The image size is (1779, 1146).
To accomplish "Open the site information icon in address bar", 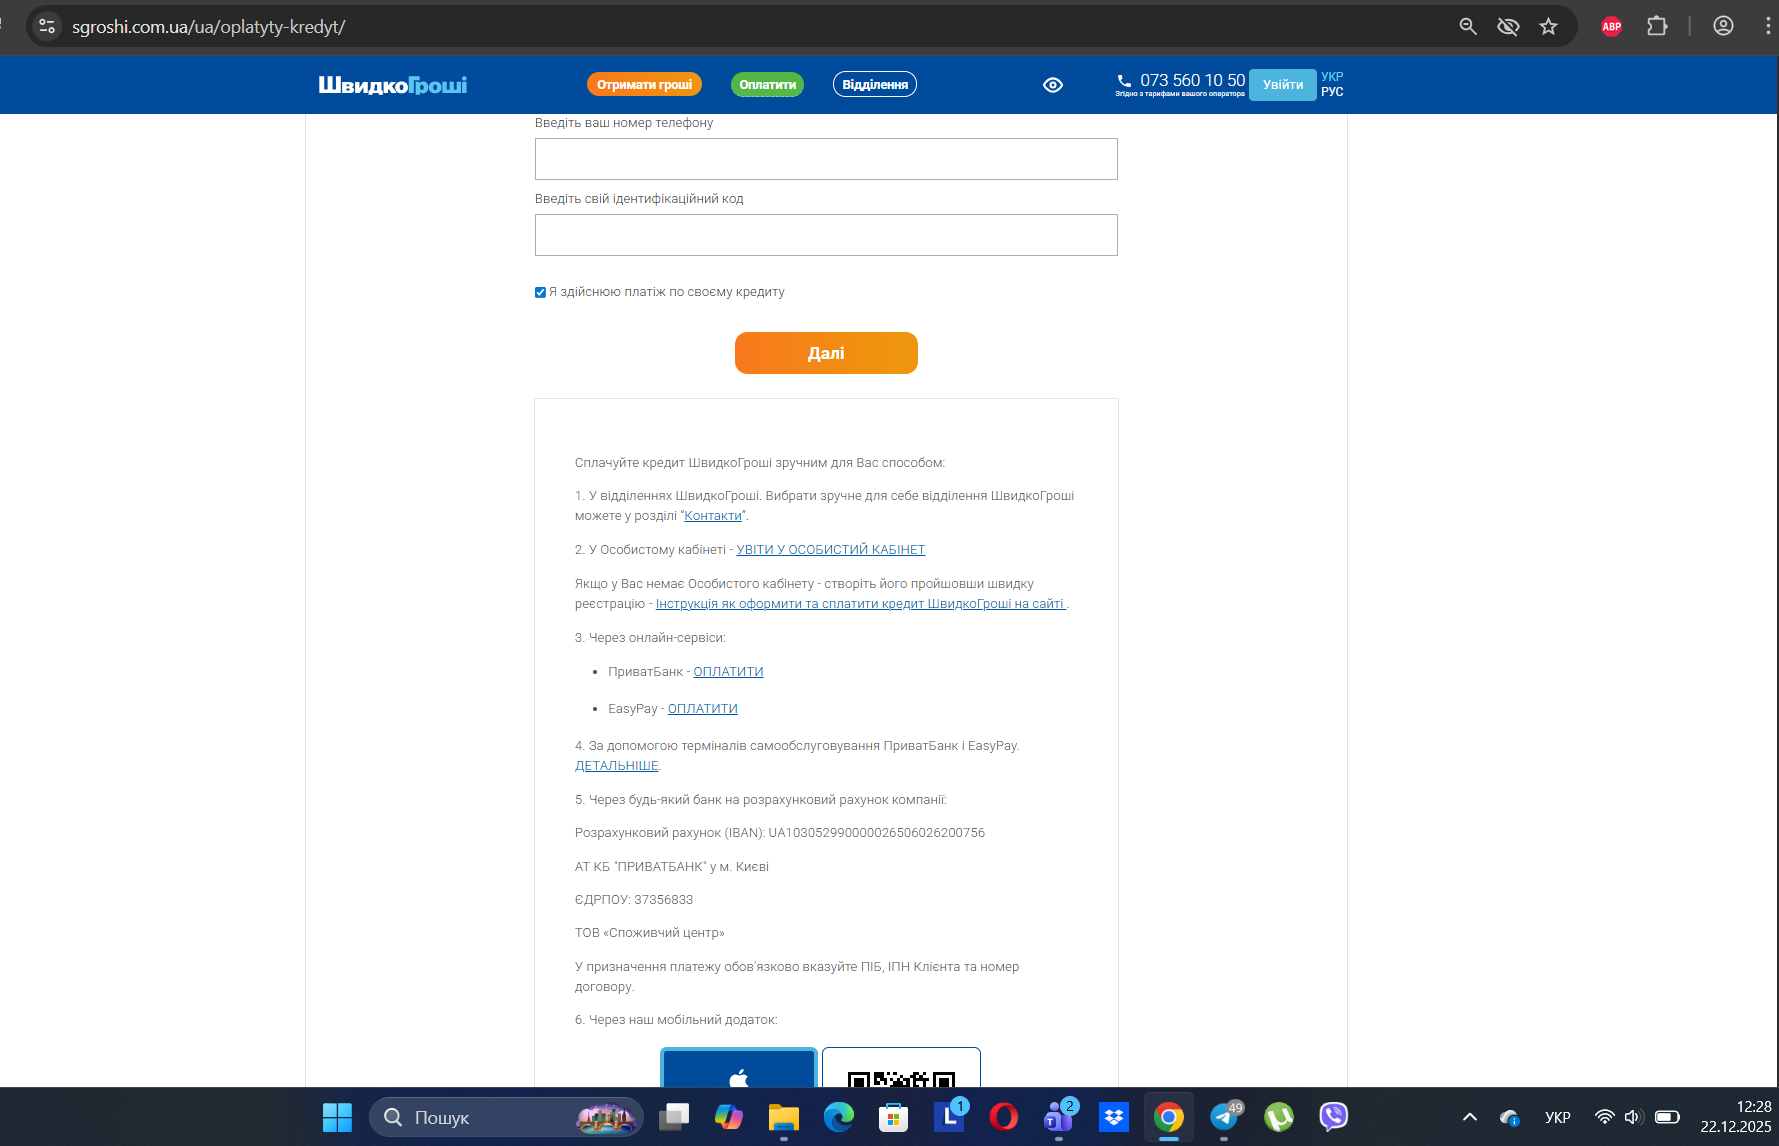I will 47,27.
